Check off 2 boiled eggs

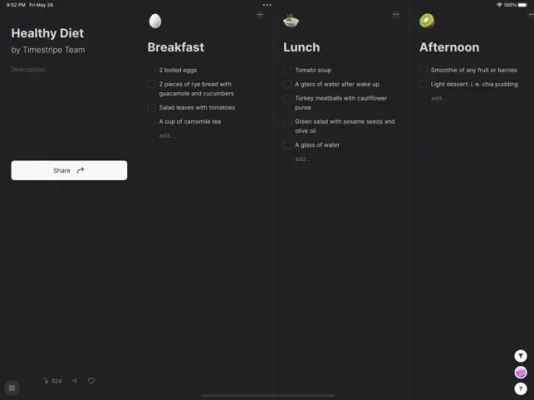click(151, 70)
